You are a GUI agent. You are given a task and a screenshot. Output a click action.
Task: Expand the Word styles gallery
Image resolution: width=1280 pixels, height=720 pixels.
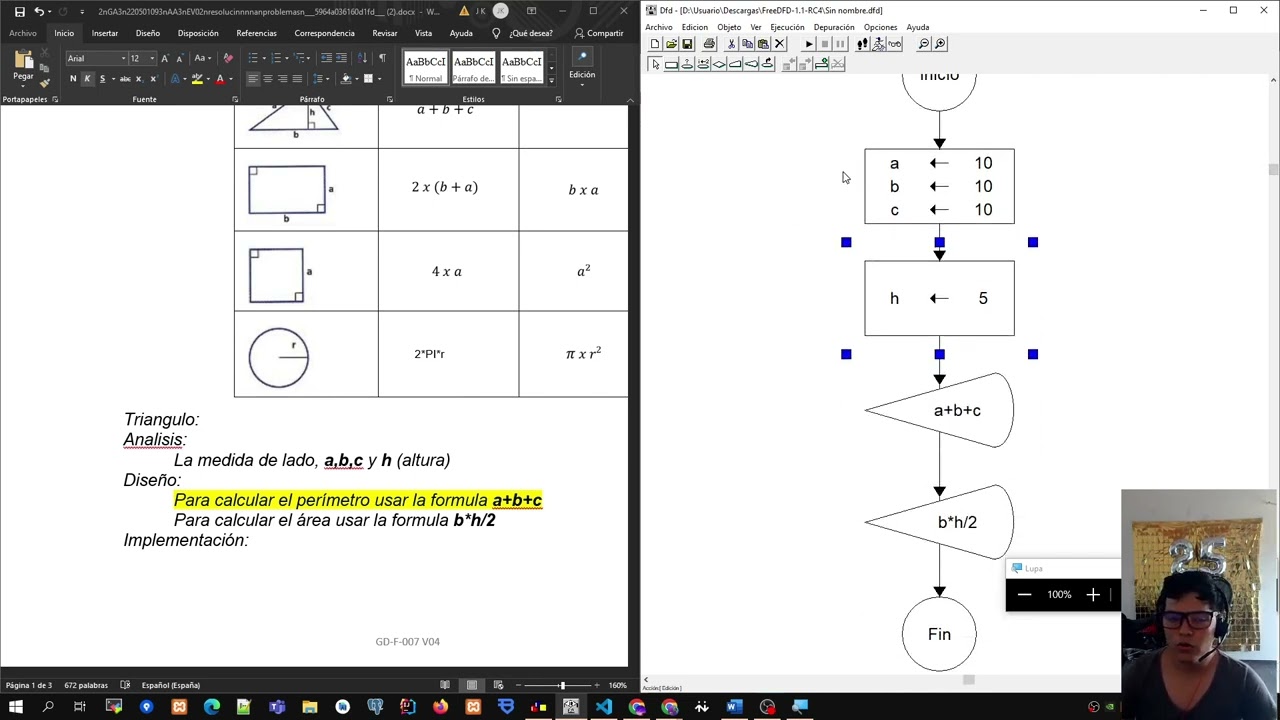pos(551,81)
